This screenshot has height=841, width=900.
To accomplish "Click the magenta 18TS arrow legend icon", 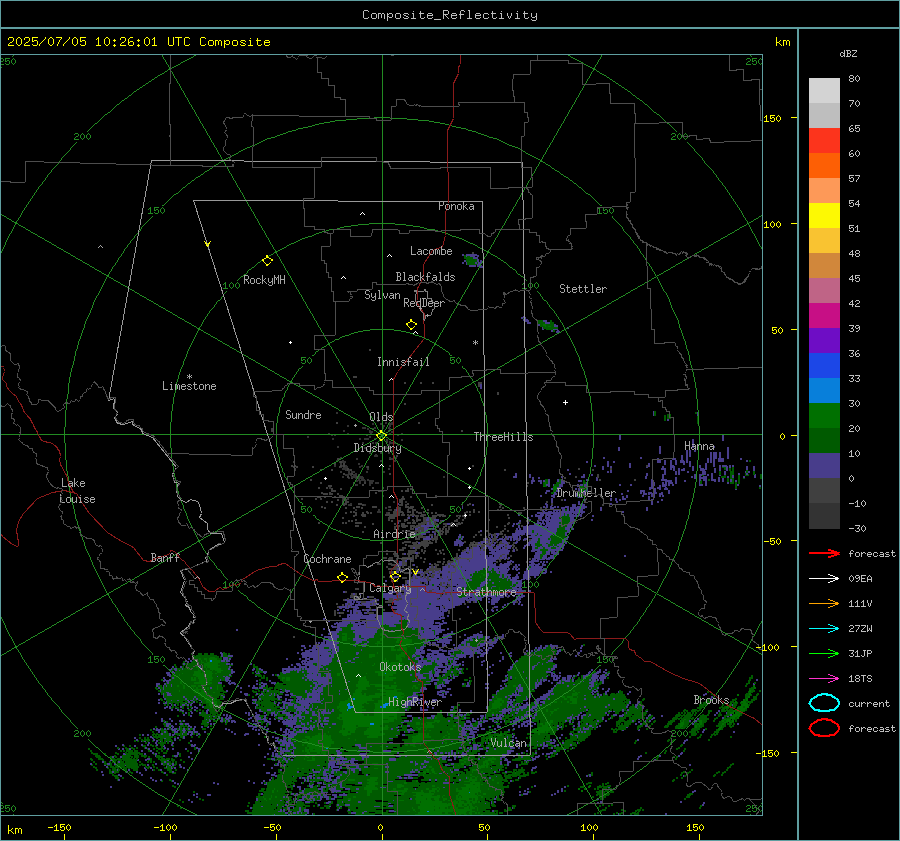I will pyautogui.click(x=824, y=678).
